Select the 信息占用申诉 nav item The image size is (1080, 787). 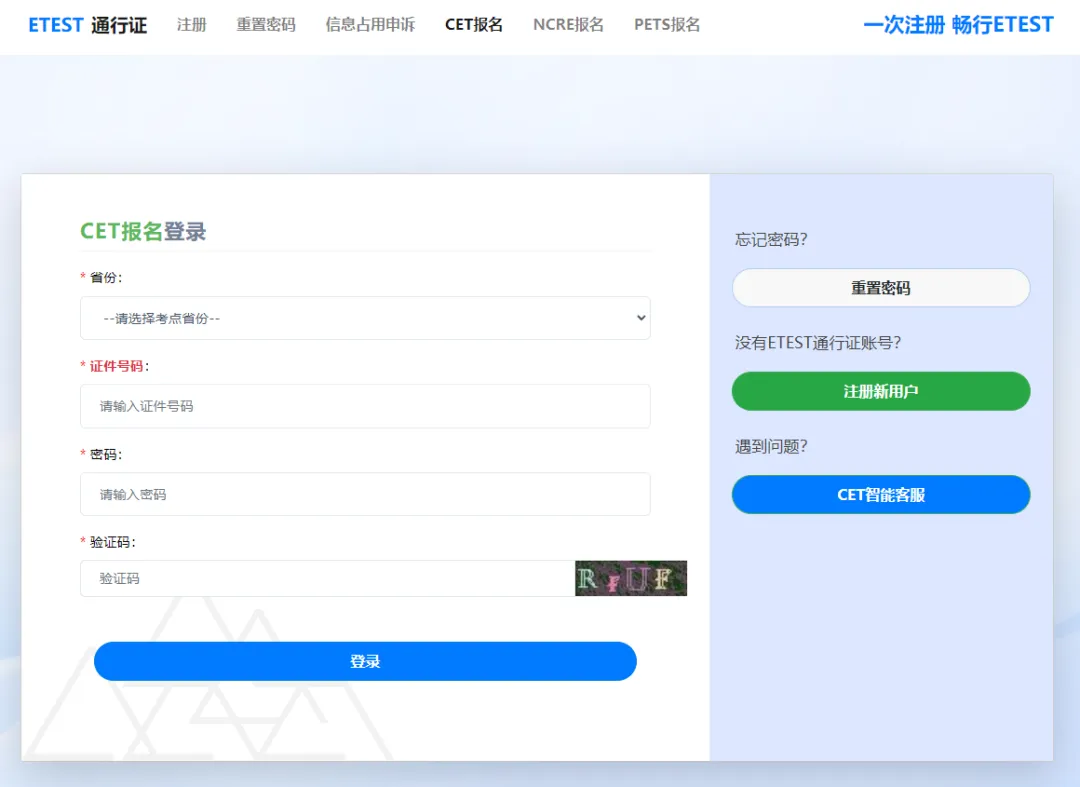click(370, 25)
